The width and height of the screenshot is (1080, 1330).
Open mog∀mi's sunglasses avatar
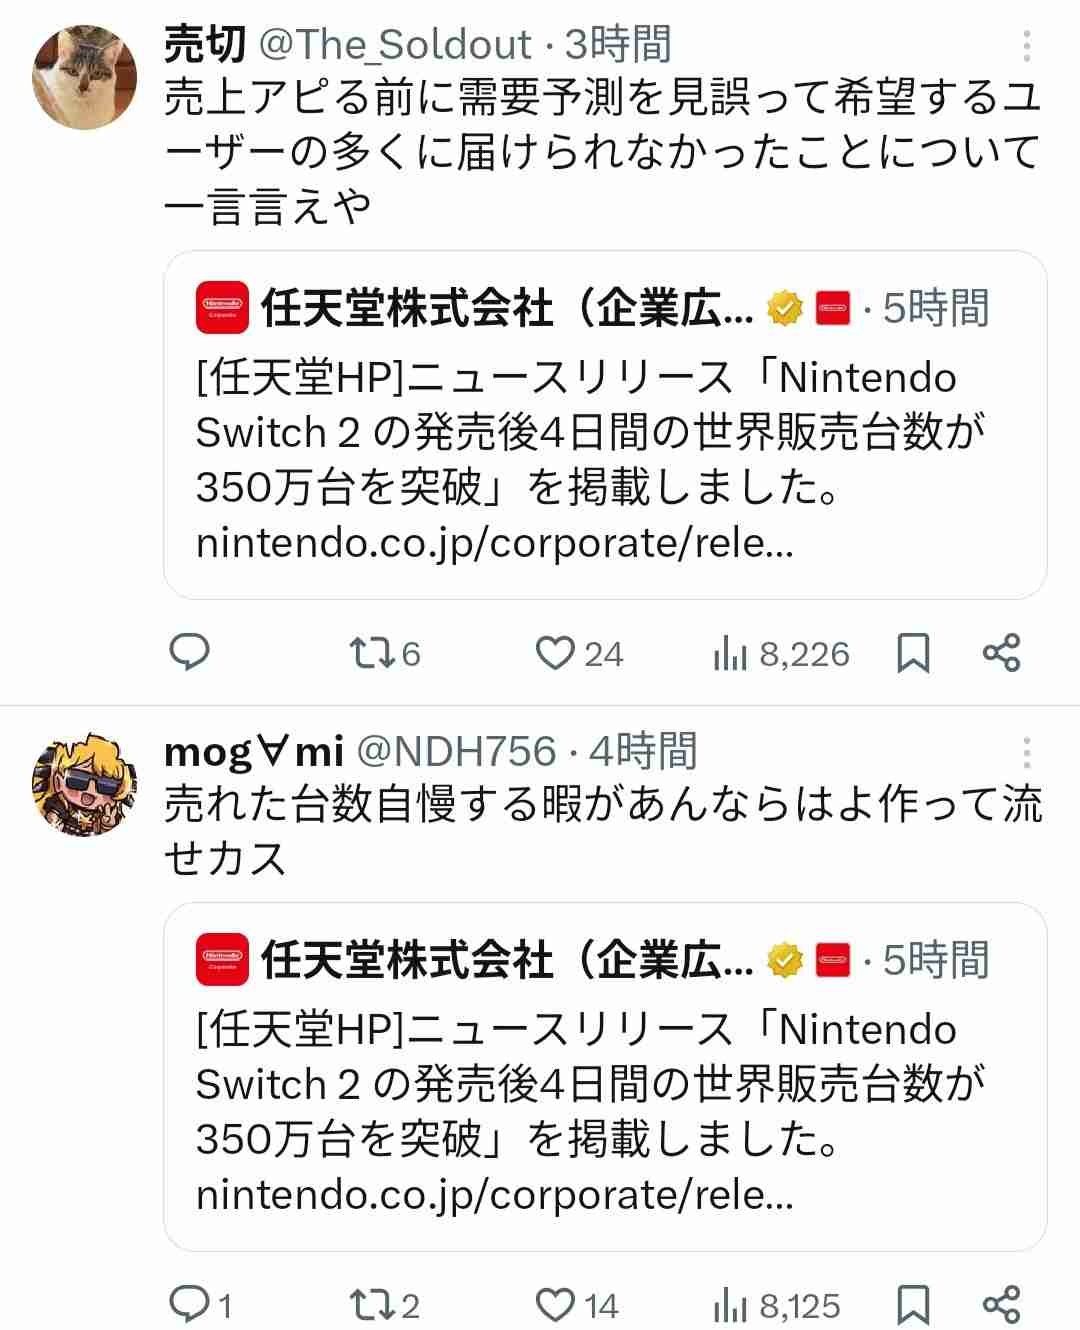pos(84,783)
